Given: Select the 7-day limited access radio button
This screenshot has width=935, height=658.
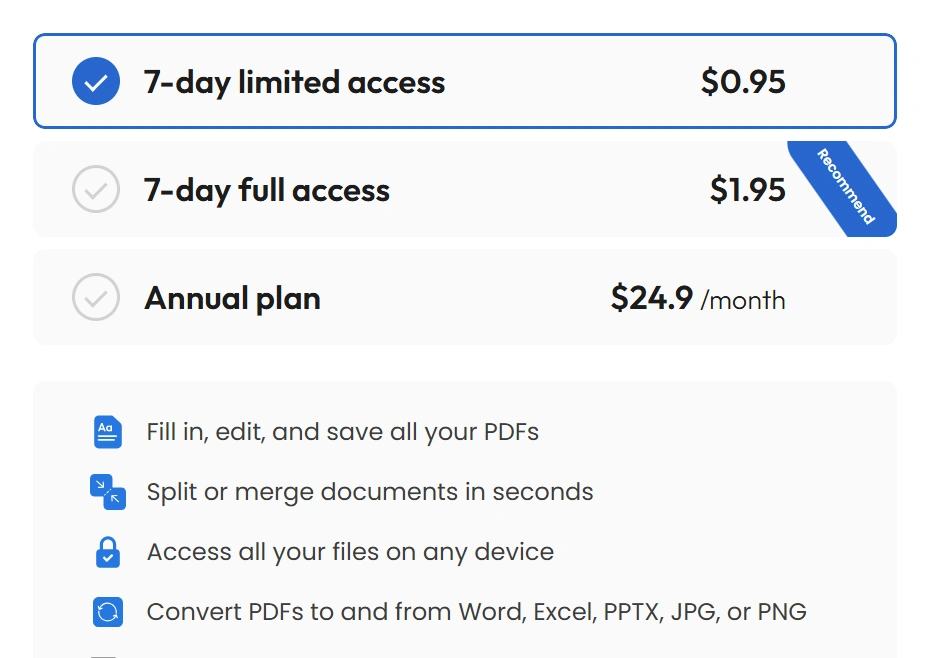Looking at the screenshot, I should coord(96,82).
